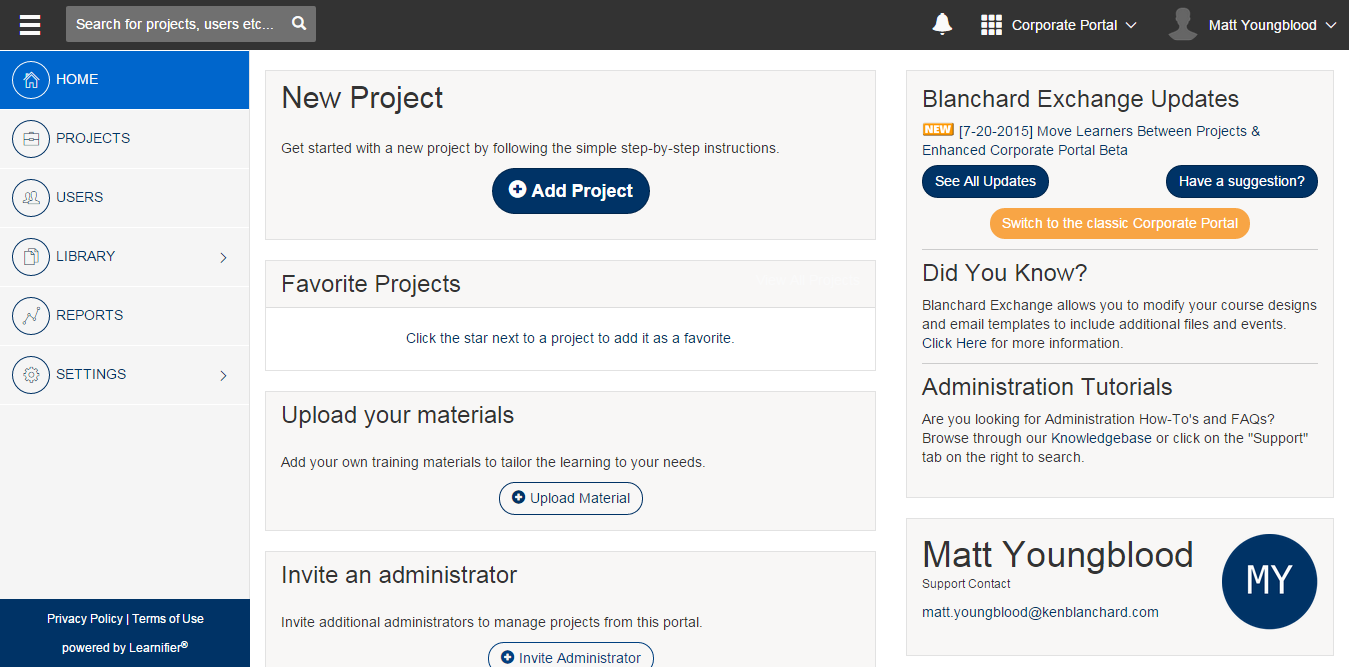Click the 'New Project' heading
Image resolution: width=1349 pixels, height=667 pixels.
pos(362,98)
